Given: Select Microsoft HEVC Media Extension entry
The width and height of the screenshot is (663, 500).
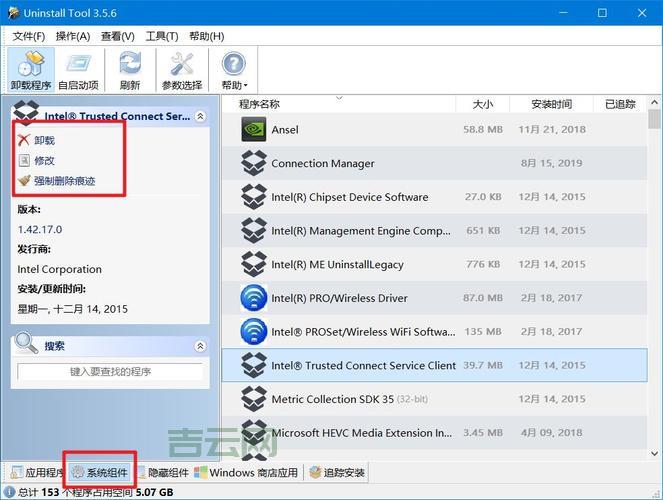Looking at the screenshot, I should [x=360, y=433].
